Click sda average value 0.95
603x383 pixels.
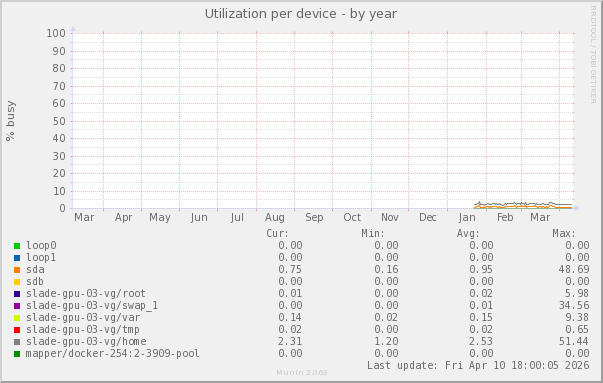pyautogui.click(x=481, y=269)
